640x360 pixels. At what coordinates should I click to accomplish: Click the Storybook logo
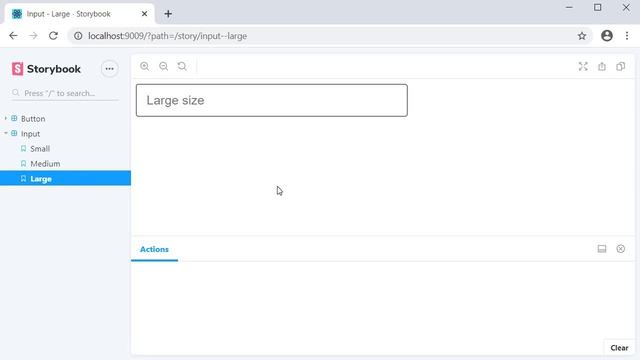tap(46, 69)
